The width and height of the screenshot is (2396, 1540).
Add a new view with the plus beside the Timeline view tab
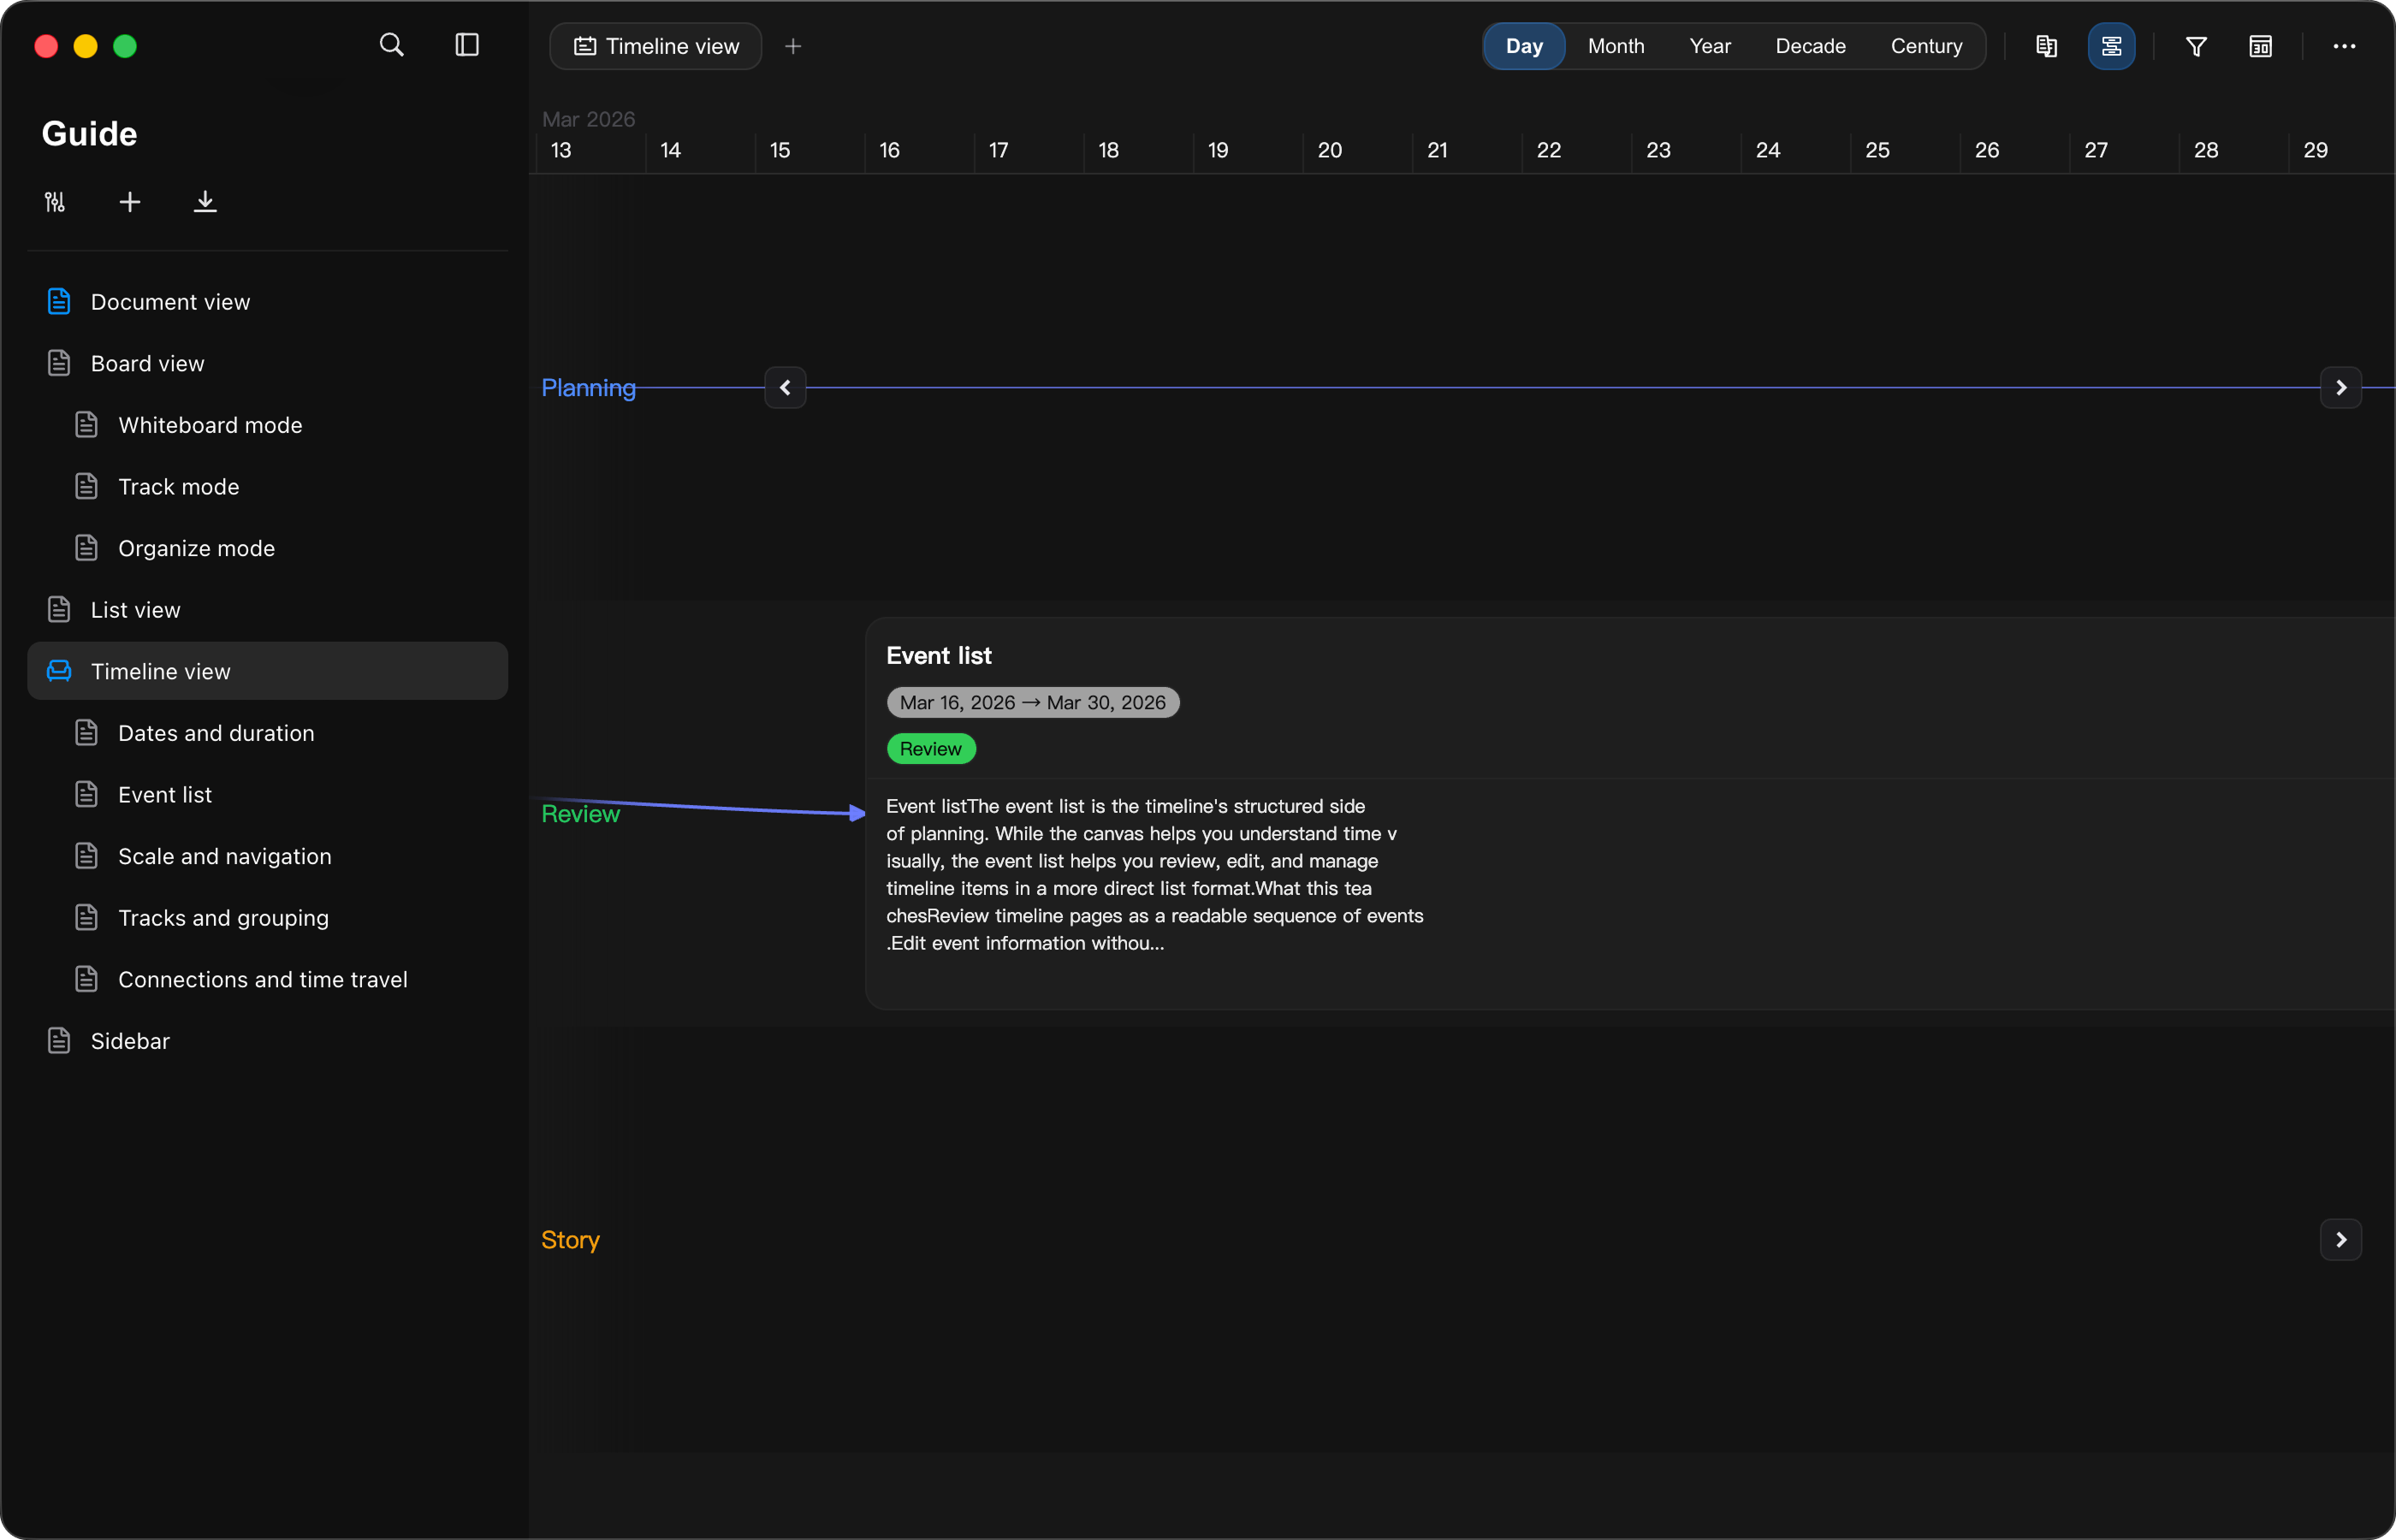(793, 46)
